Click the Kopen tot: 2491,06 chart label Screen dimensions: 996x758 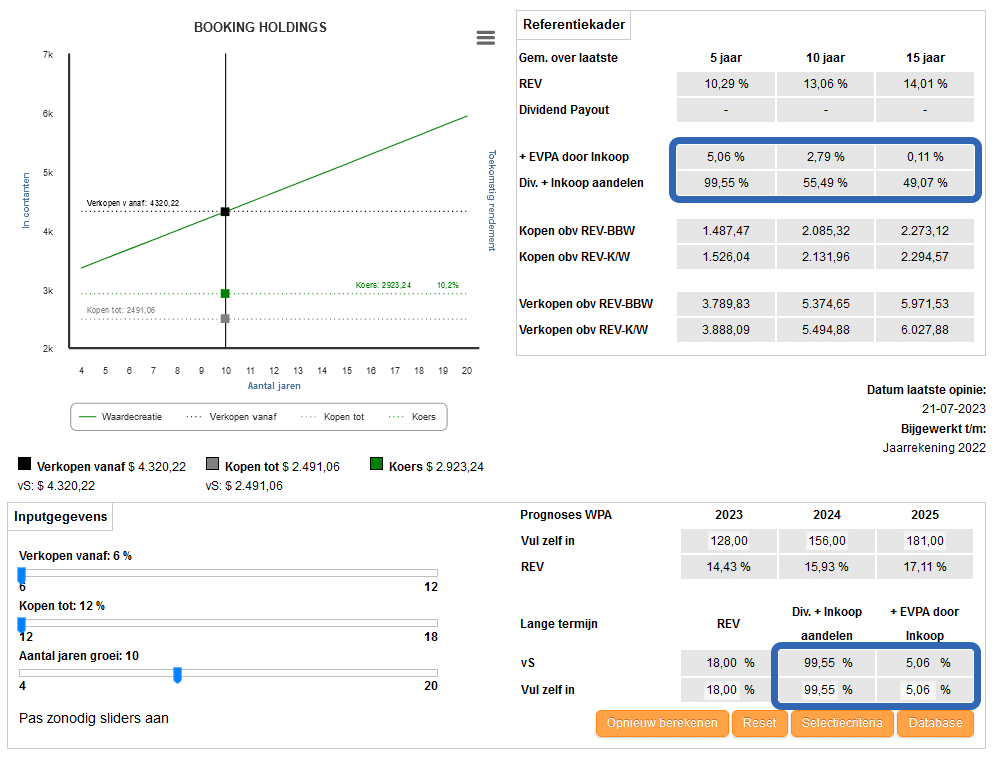tap(121, 310)
